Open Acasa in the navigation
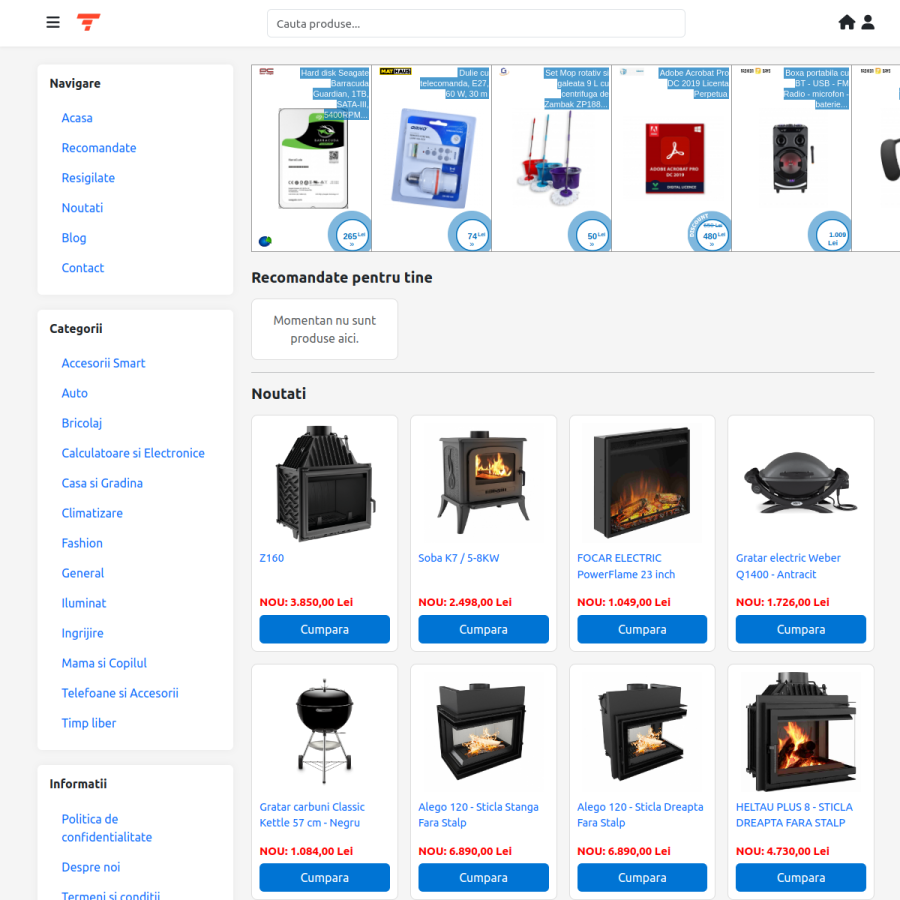 point(77,118)
